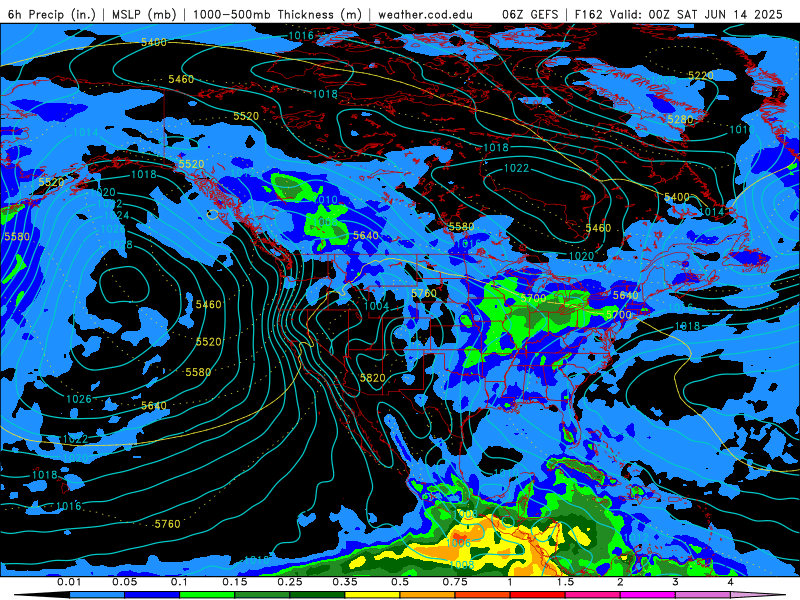Click the 'MSLP (mb)' header label
The height and width of the screenshot is (600, 800).
coord(144,14)
